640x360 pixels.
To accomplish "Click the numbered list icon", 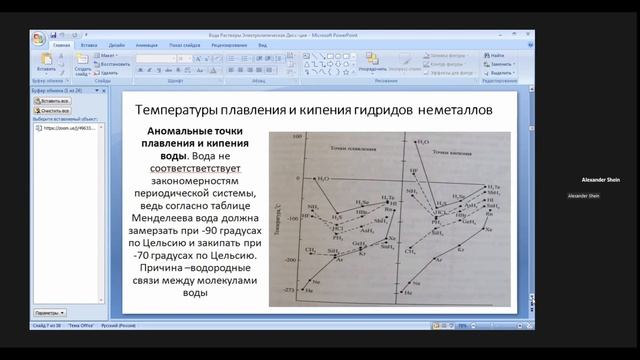I will [244, 59].
